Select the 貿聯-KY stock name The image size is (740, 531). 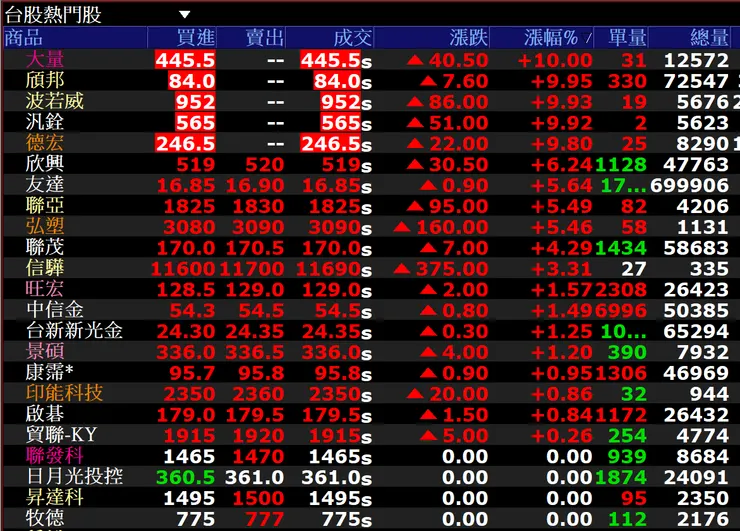[61, 435]
